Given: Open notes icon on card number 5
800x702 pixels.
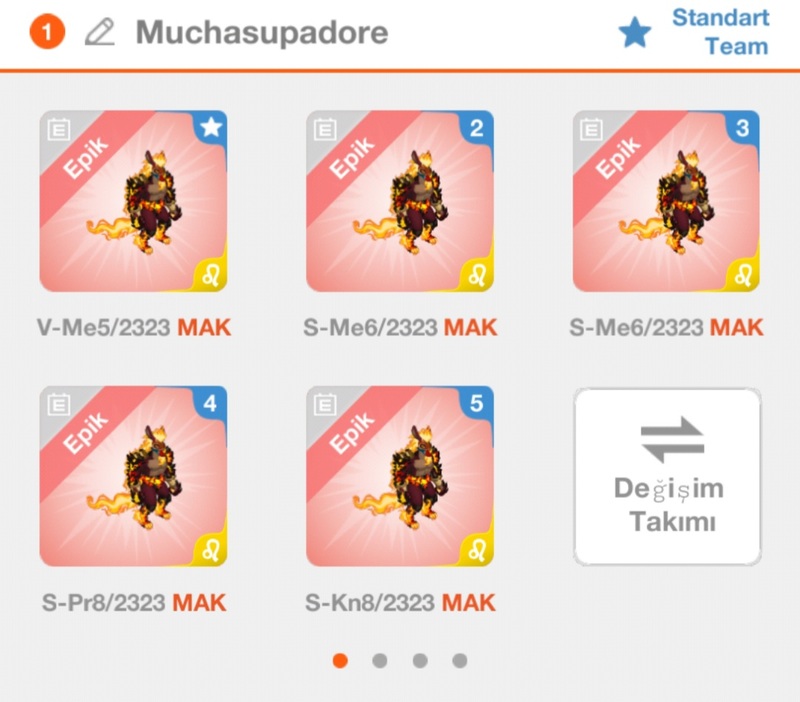Looking at the screenshot, I should coord(325,405).
